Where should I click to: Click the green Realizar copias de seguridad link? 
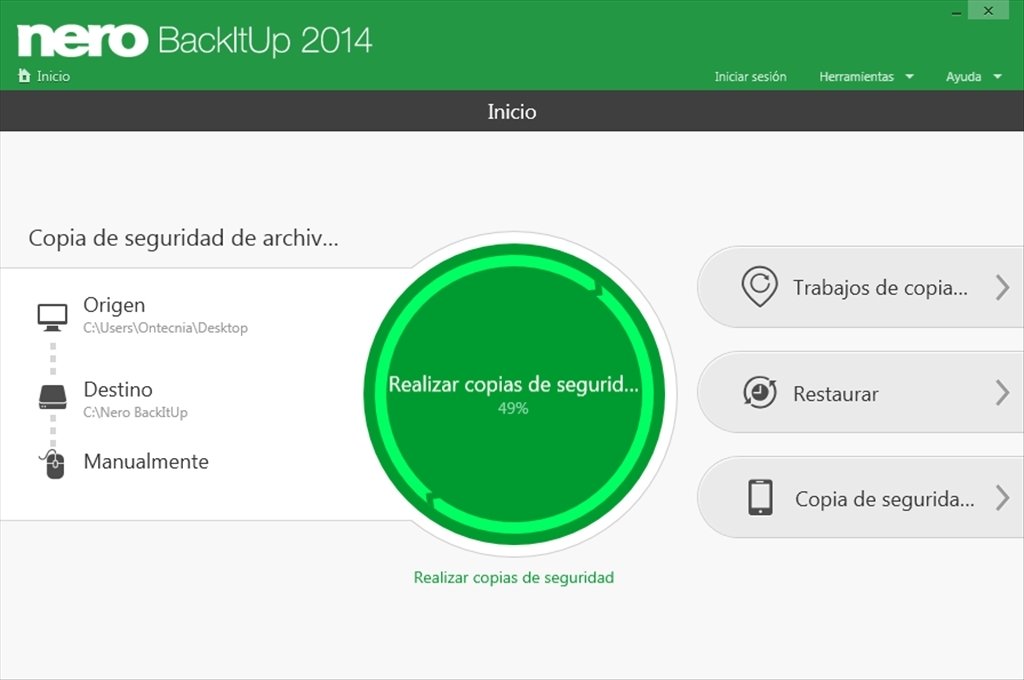tap(514, 577)
